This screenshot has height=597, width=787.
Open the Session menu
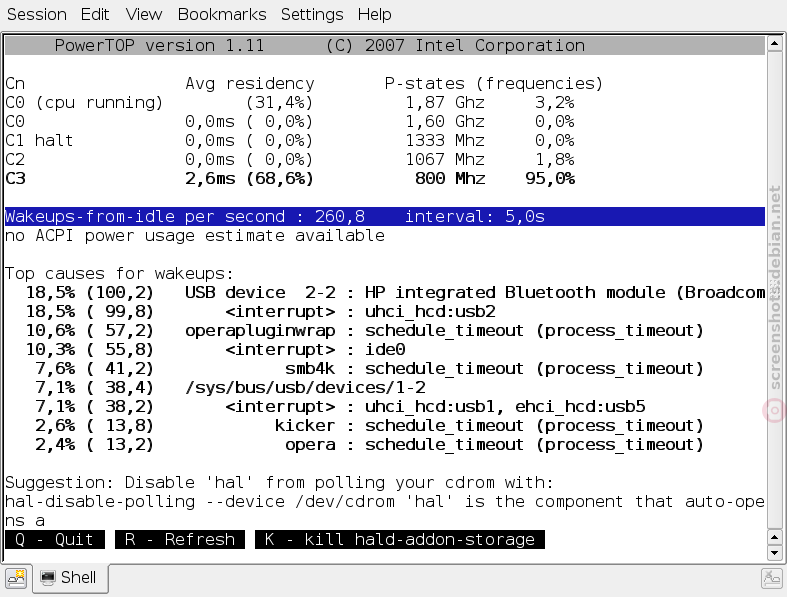[37, 15]
